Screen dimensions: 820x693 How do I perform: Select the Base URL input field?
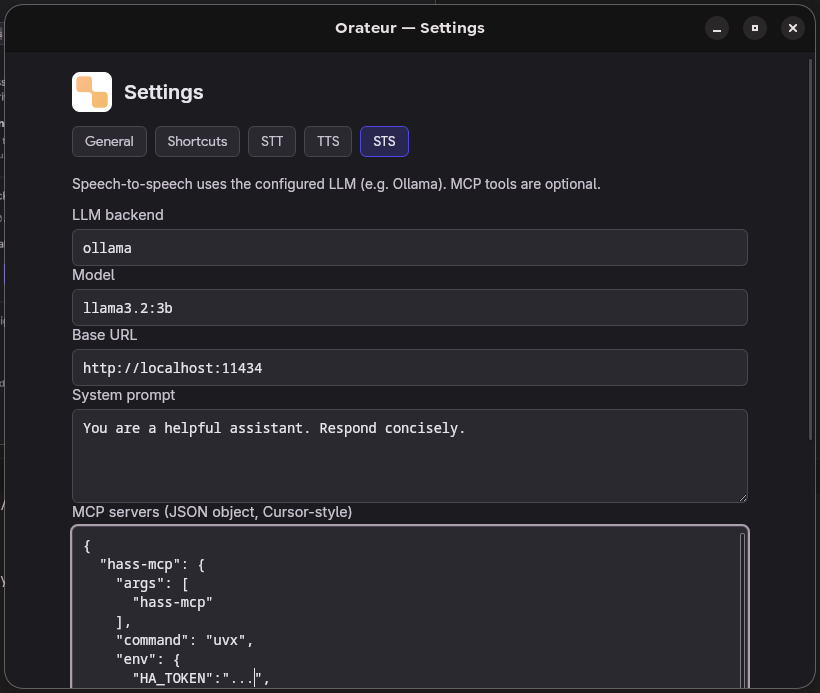click(409, 368)
